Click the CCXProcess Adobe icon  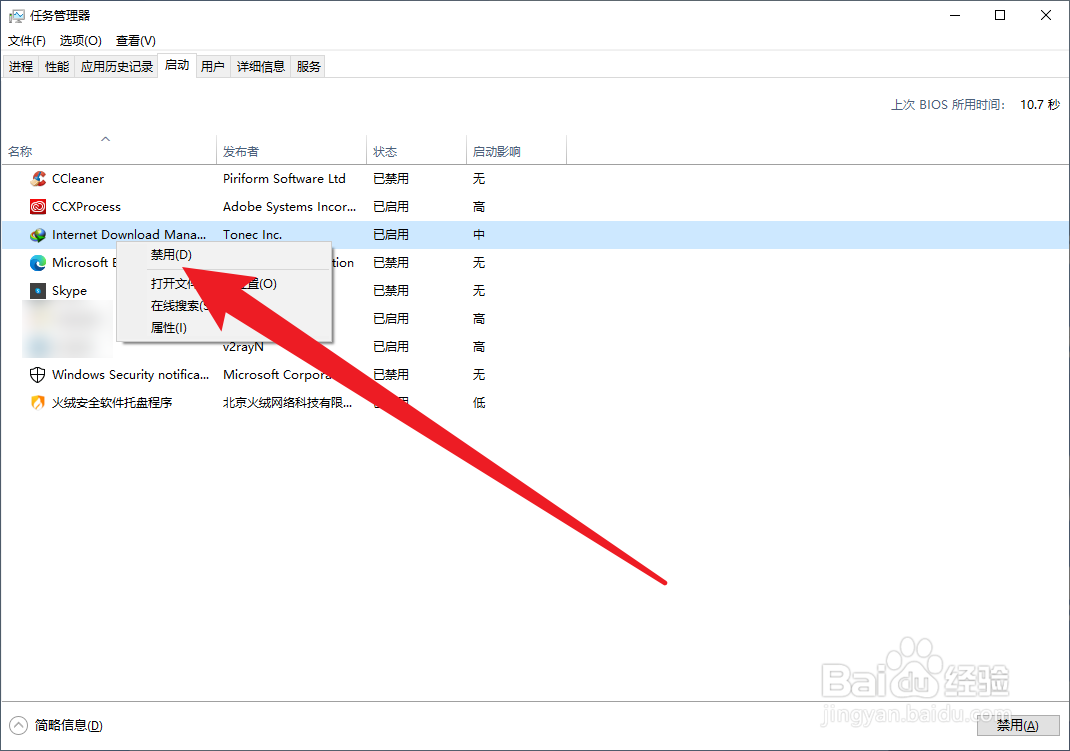tap(38, 207)
